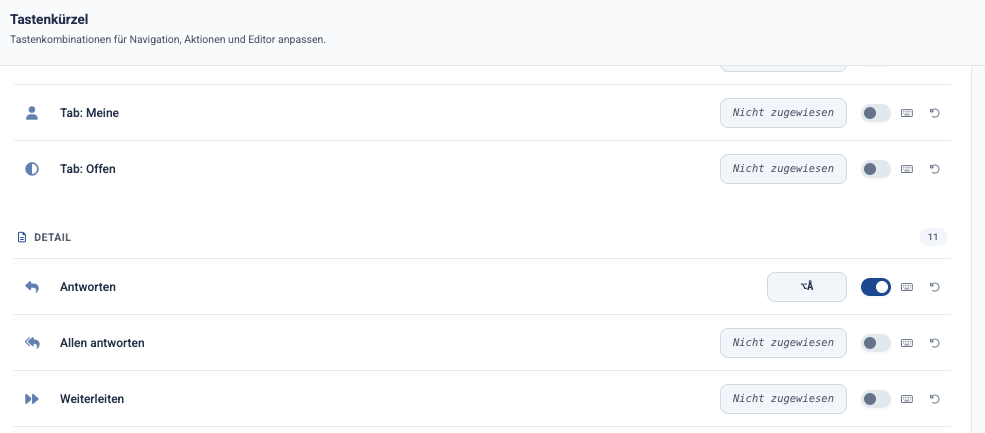
Task: Click the Antworten shortcut key field
Action: [x=807, y=287]
